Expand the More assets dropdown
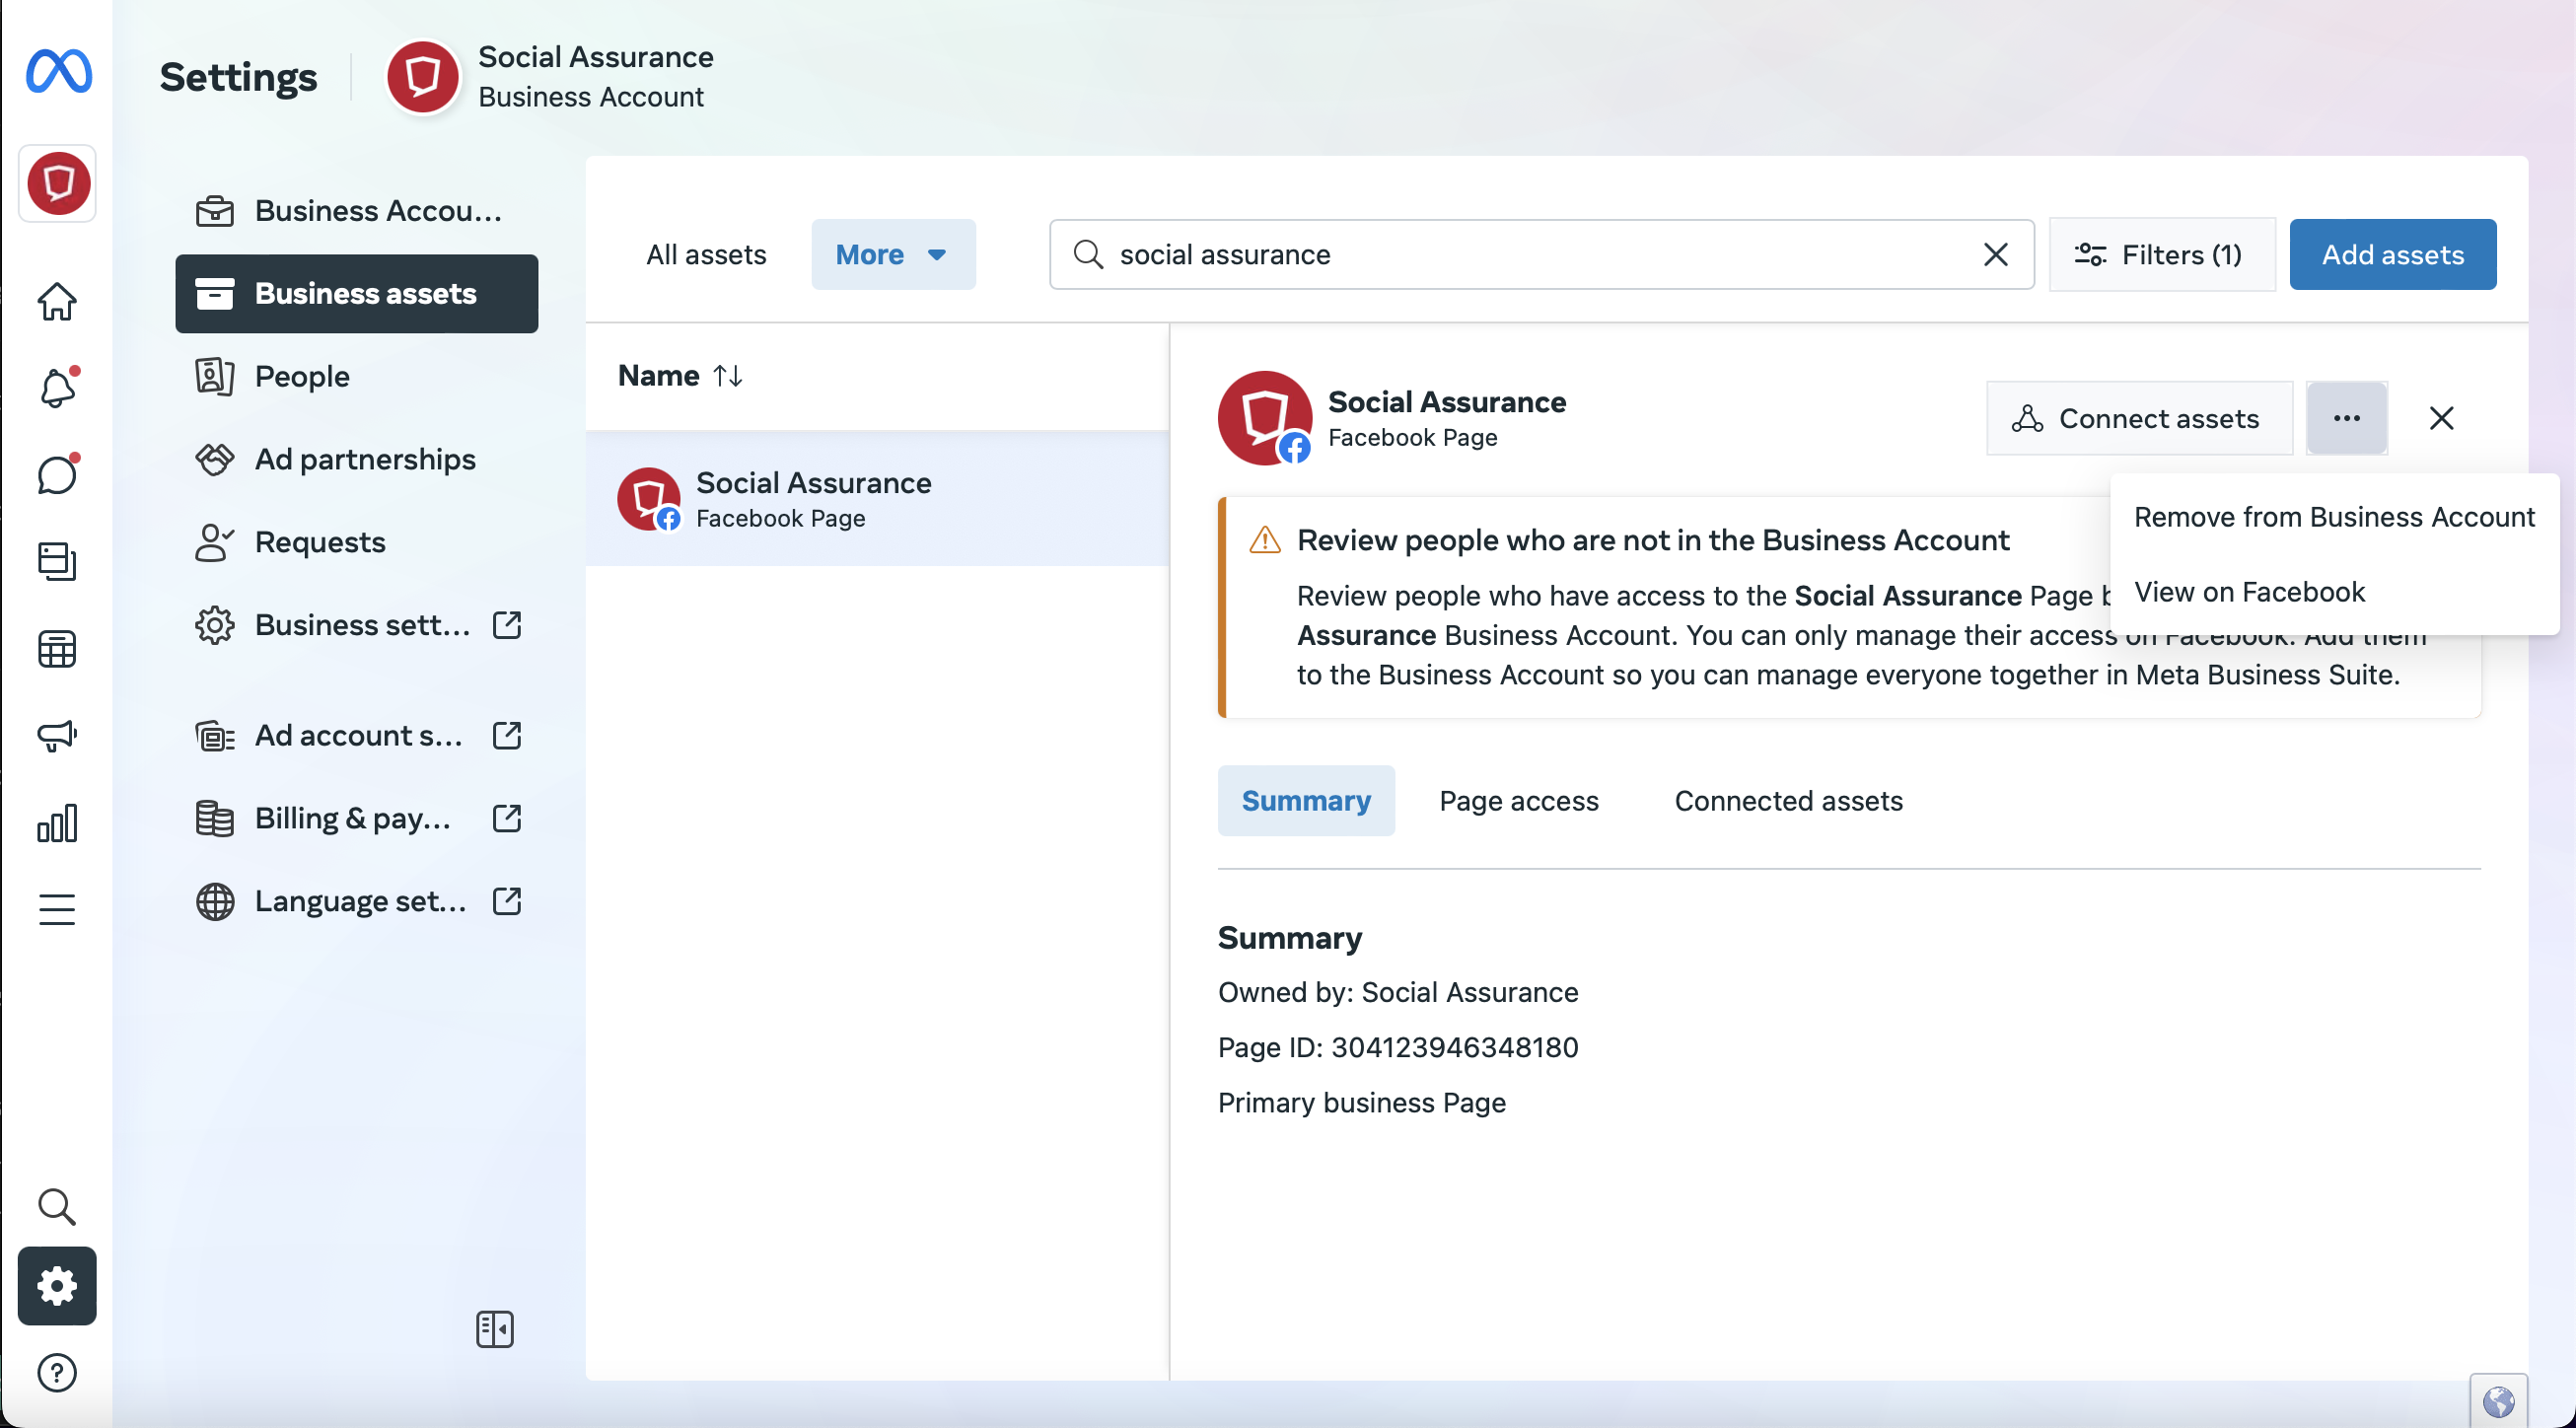The width and height of the screenshot is (2576, 1428). pyautogui.click(x=892, y=255)
